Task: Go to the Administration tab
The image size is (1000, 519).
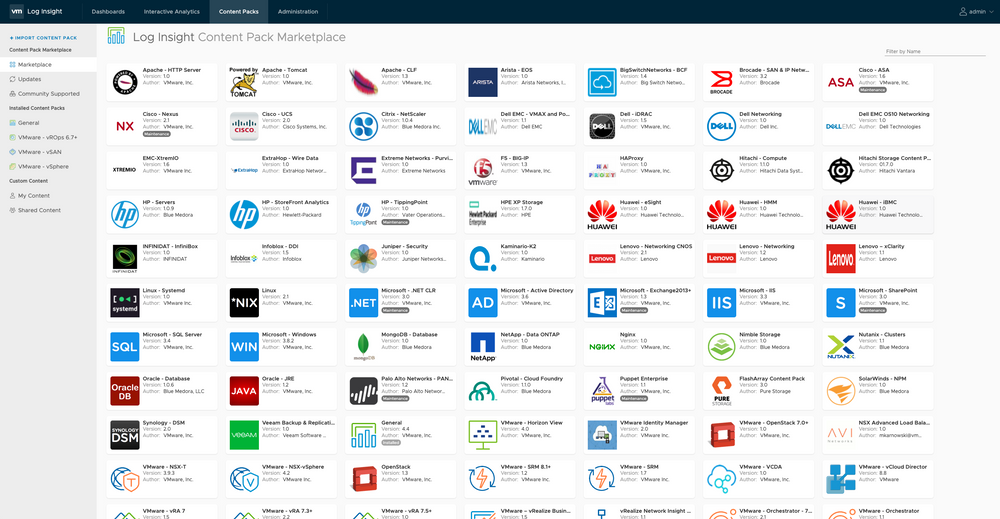Action: (298, 12)
